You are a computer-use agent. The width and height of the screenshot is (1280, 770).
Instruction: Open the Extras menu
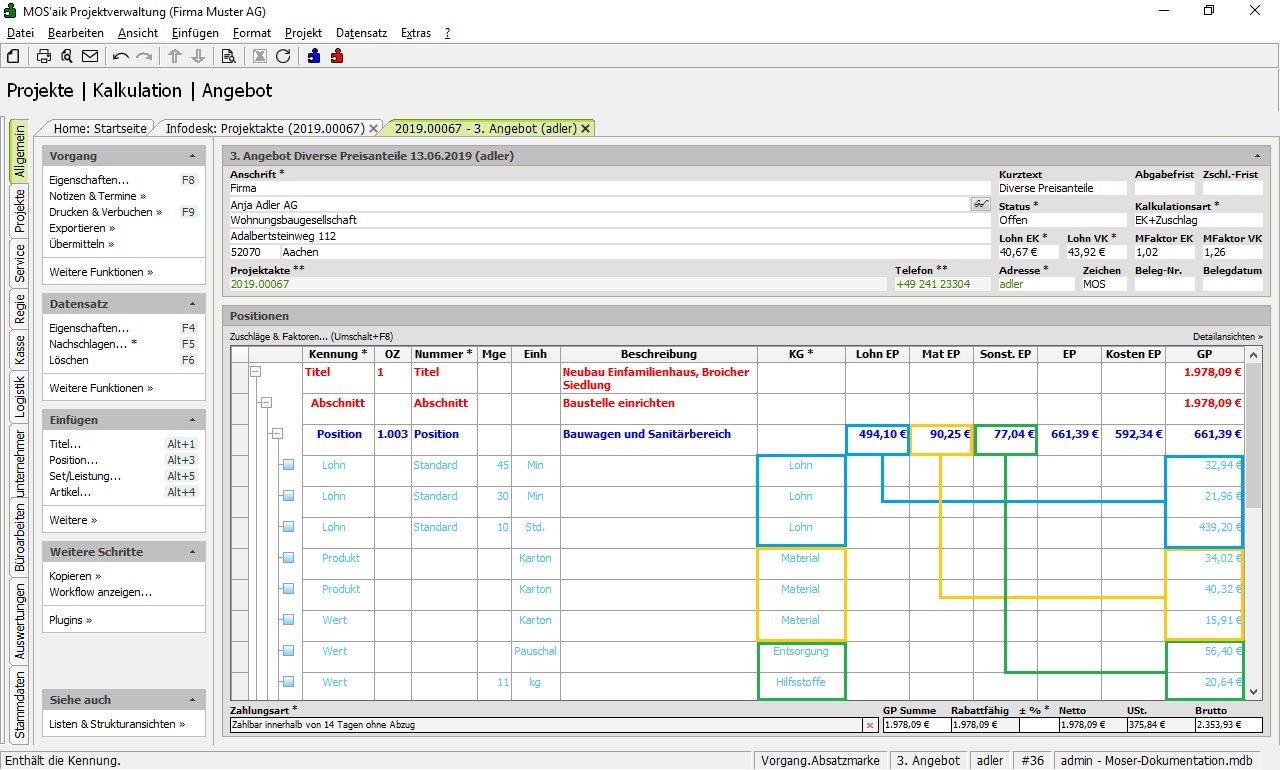[x=415, y=33]
